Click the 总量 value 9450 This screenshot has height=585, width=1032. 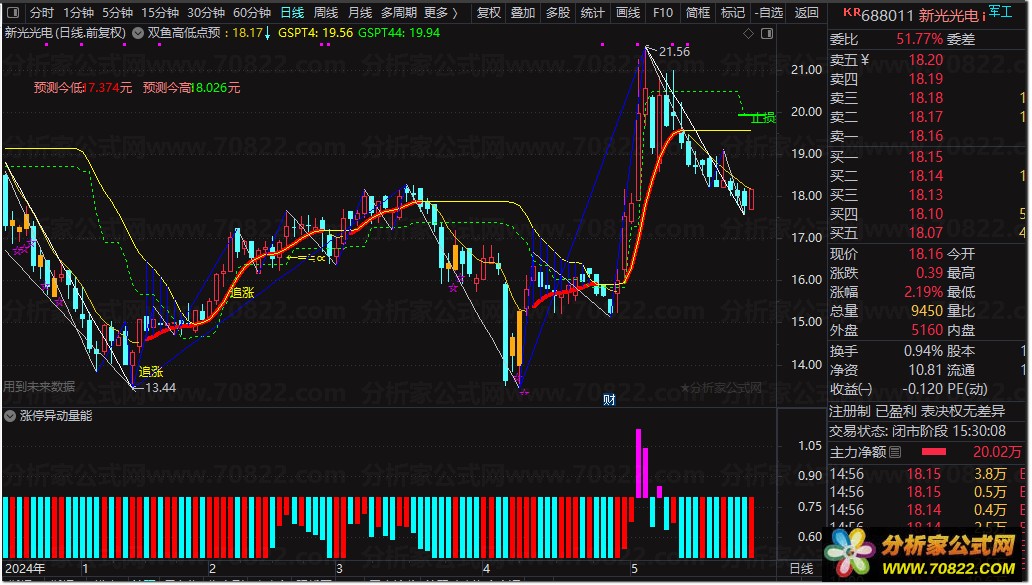pos(927,311)
